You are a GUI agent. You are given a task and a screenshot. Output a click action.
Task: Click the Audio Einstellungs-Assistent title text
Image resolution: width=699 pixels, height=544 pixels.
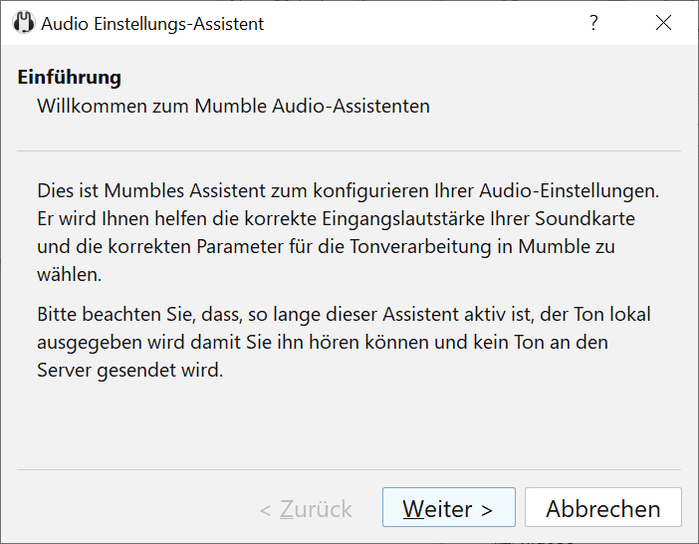152,24
